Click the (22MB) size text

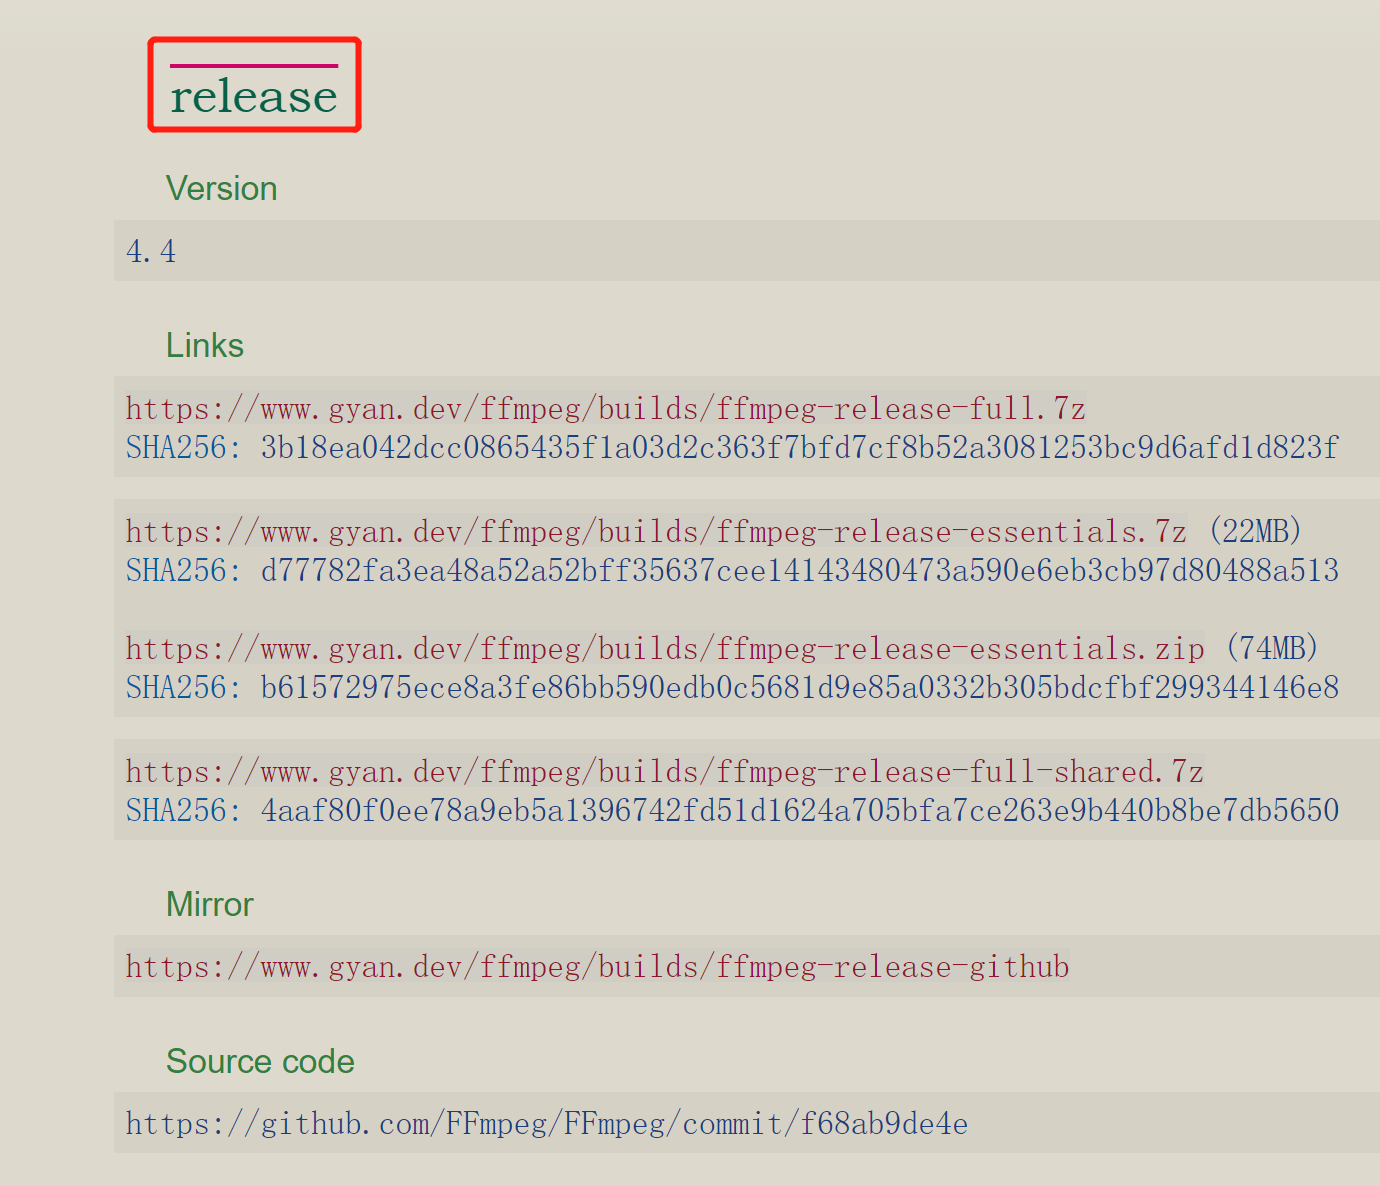point(1255,531)
